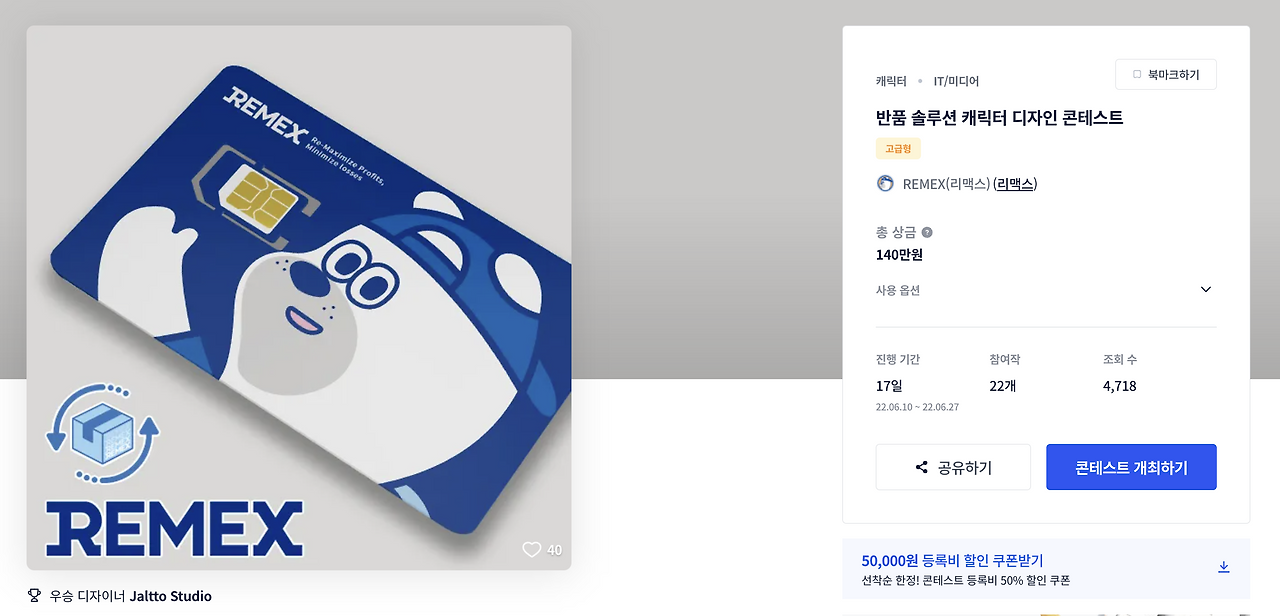Click the coupon download icon in the banner
Image resolution: width=1280 pixels, height=616 pixels.
point(1224,566)
